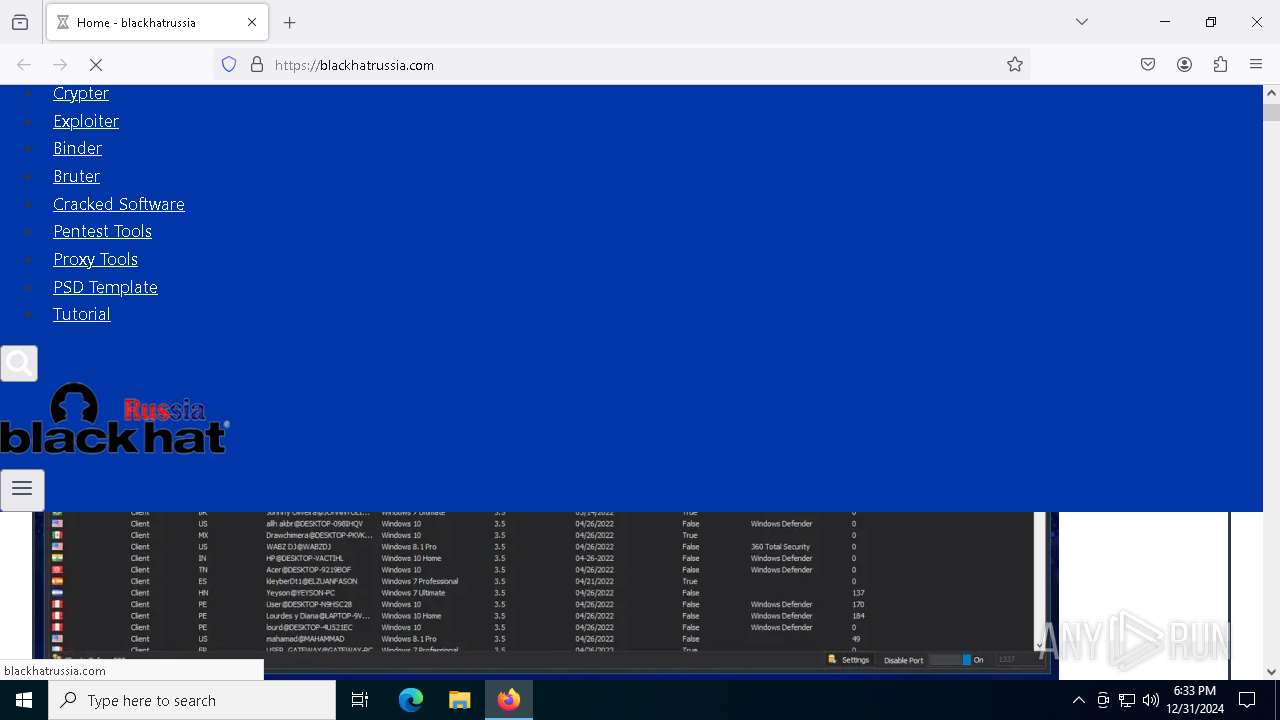Image resolution: width=1280 pixels, height=720 pixels.
Task: View site security padlock info
Action: 257,65
